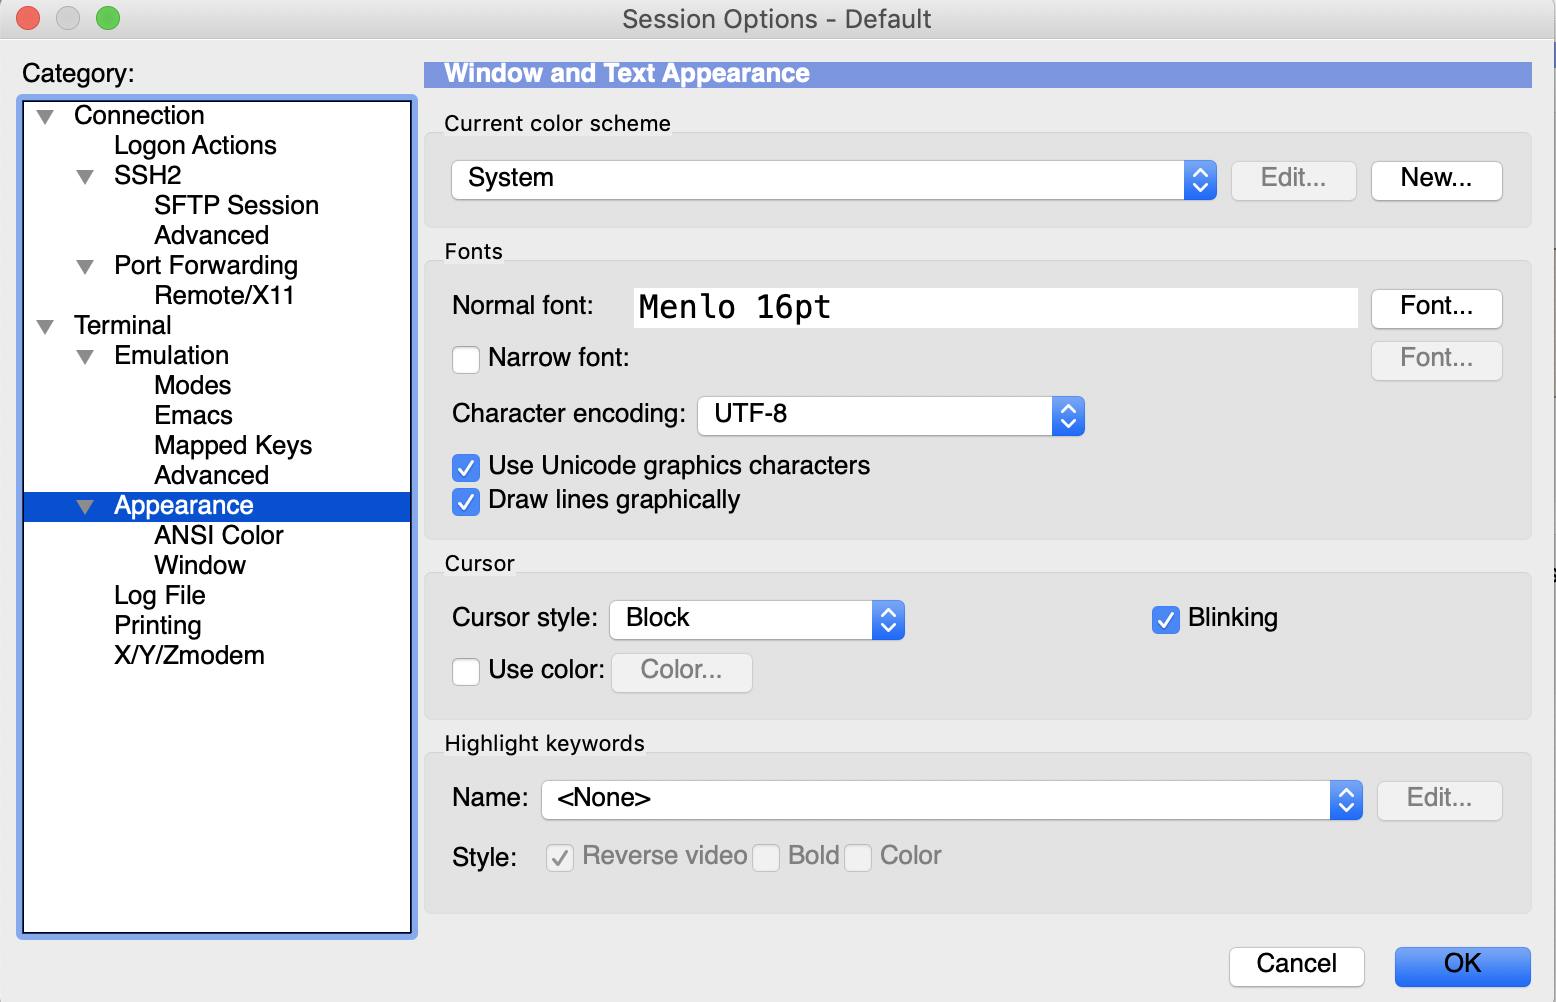Screen dimensions: 1556x1002
Task: Collapse the SSH2 branch
Action: (x=85, y=176)
